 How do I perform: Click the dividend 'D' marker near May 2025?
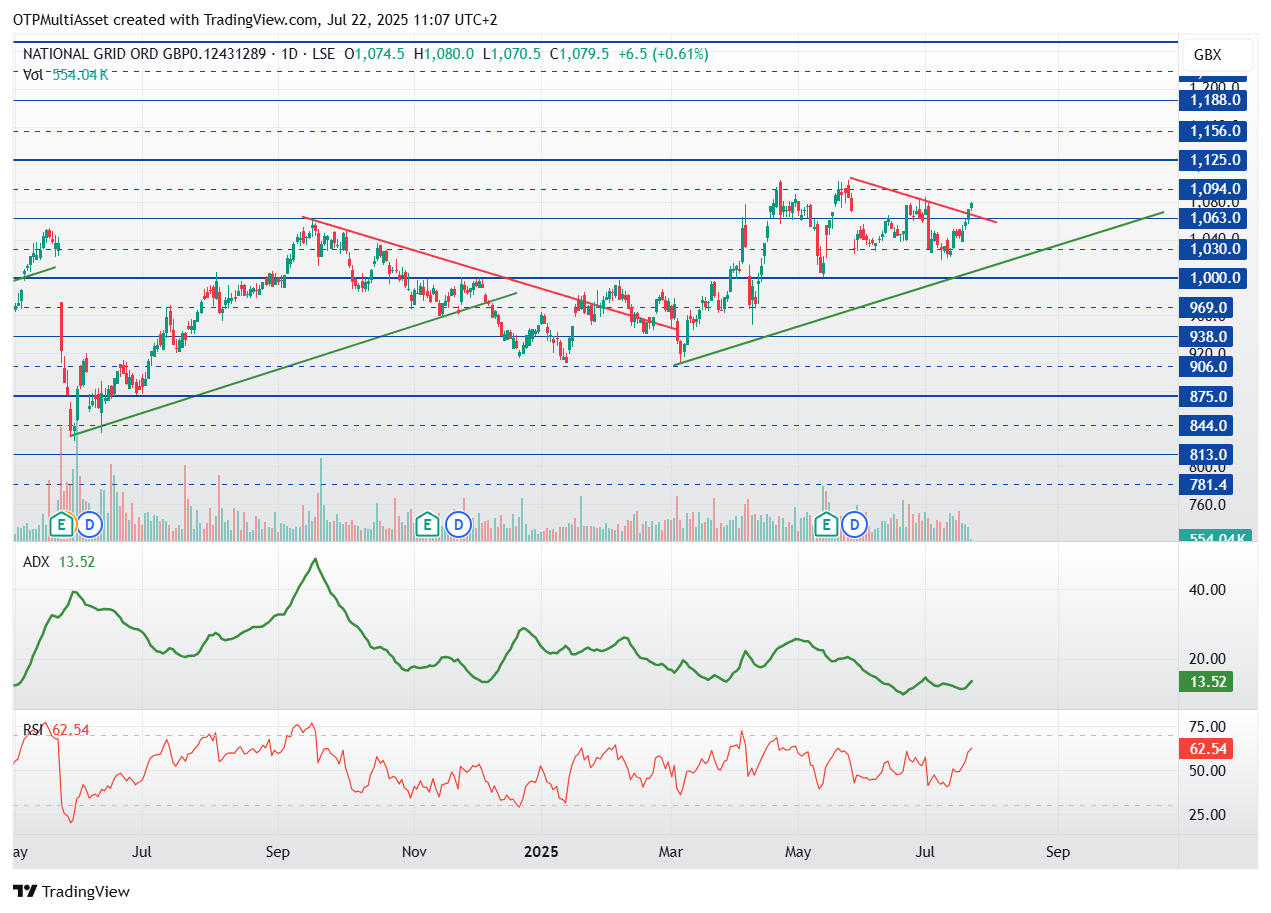pos(855,523)
